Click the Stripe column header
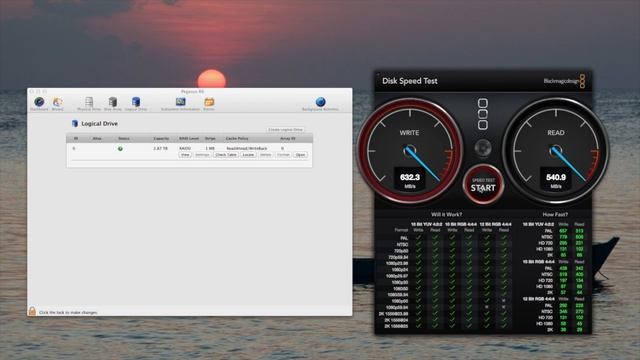 pyautogui.click(x=210, y=139)
